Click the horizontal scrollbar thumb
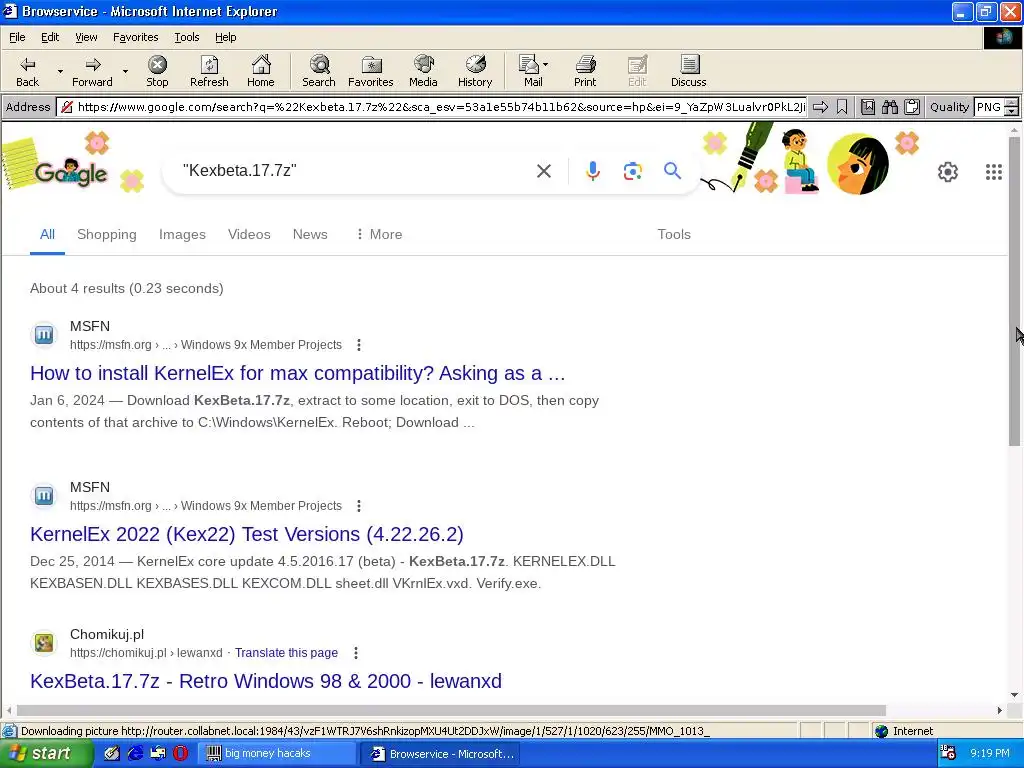The width and height of the screenshot is (1024, 768). pyautogui.click(x=451, y=710)
